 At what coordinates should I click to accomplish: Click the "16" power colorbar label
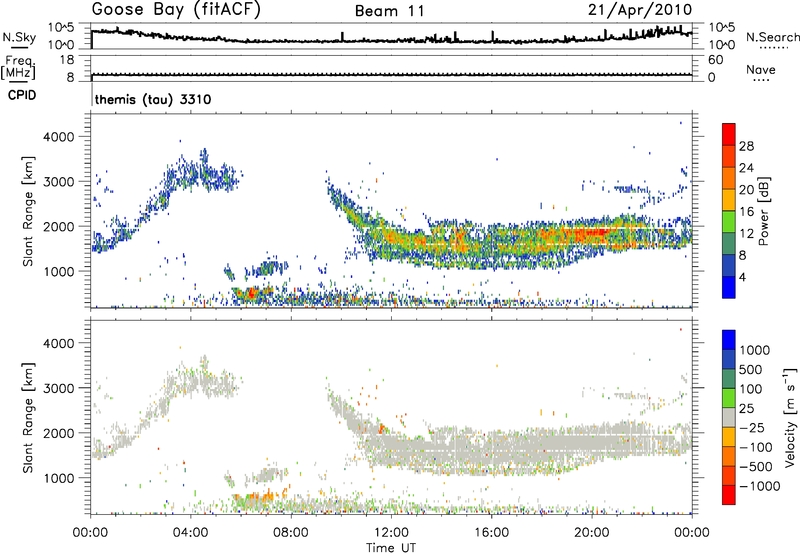(x=746, y=212)
